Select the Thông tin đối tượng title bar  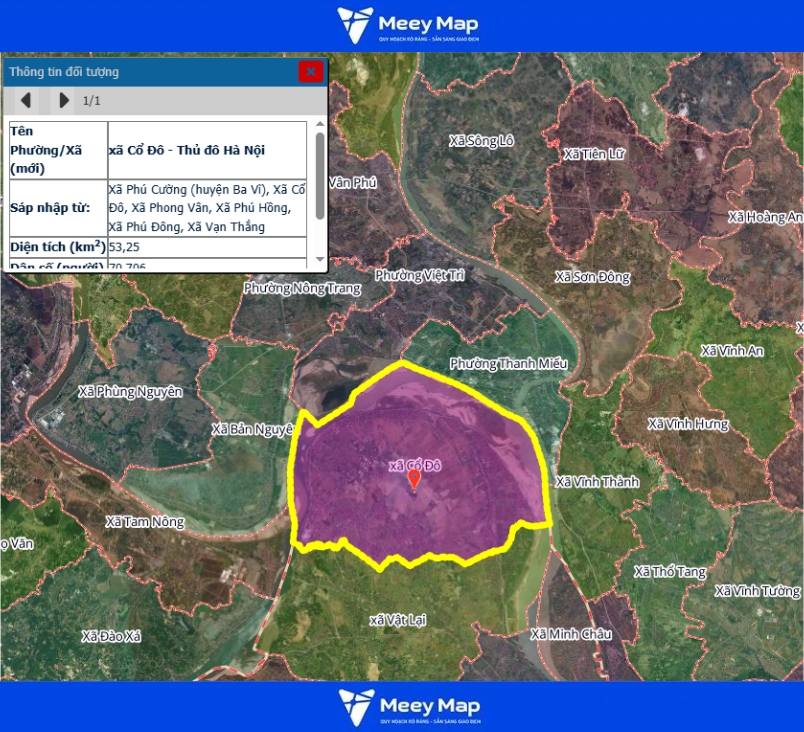click(150, 71)
